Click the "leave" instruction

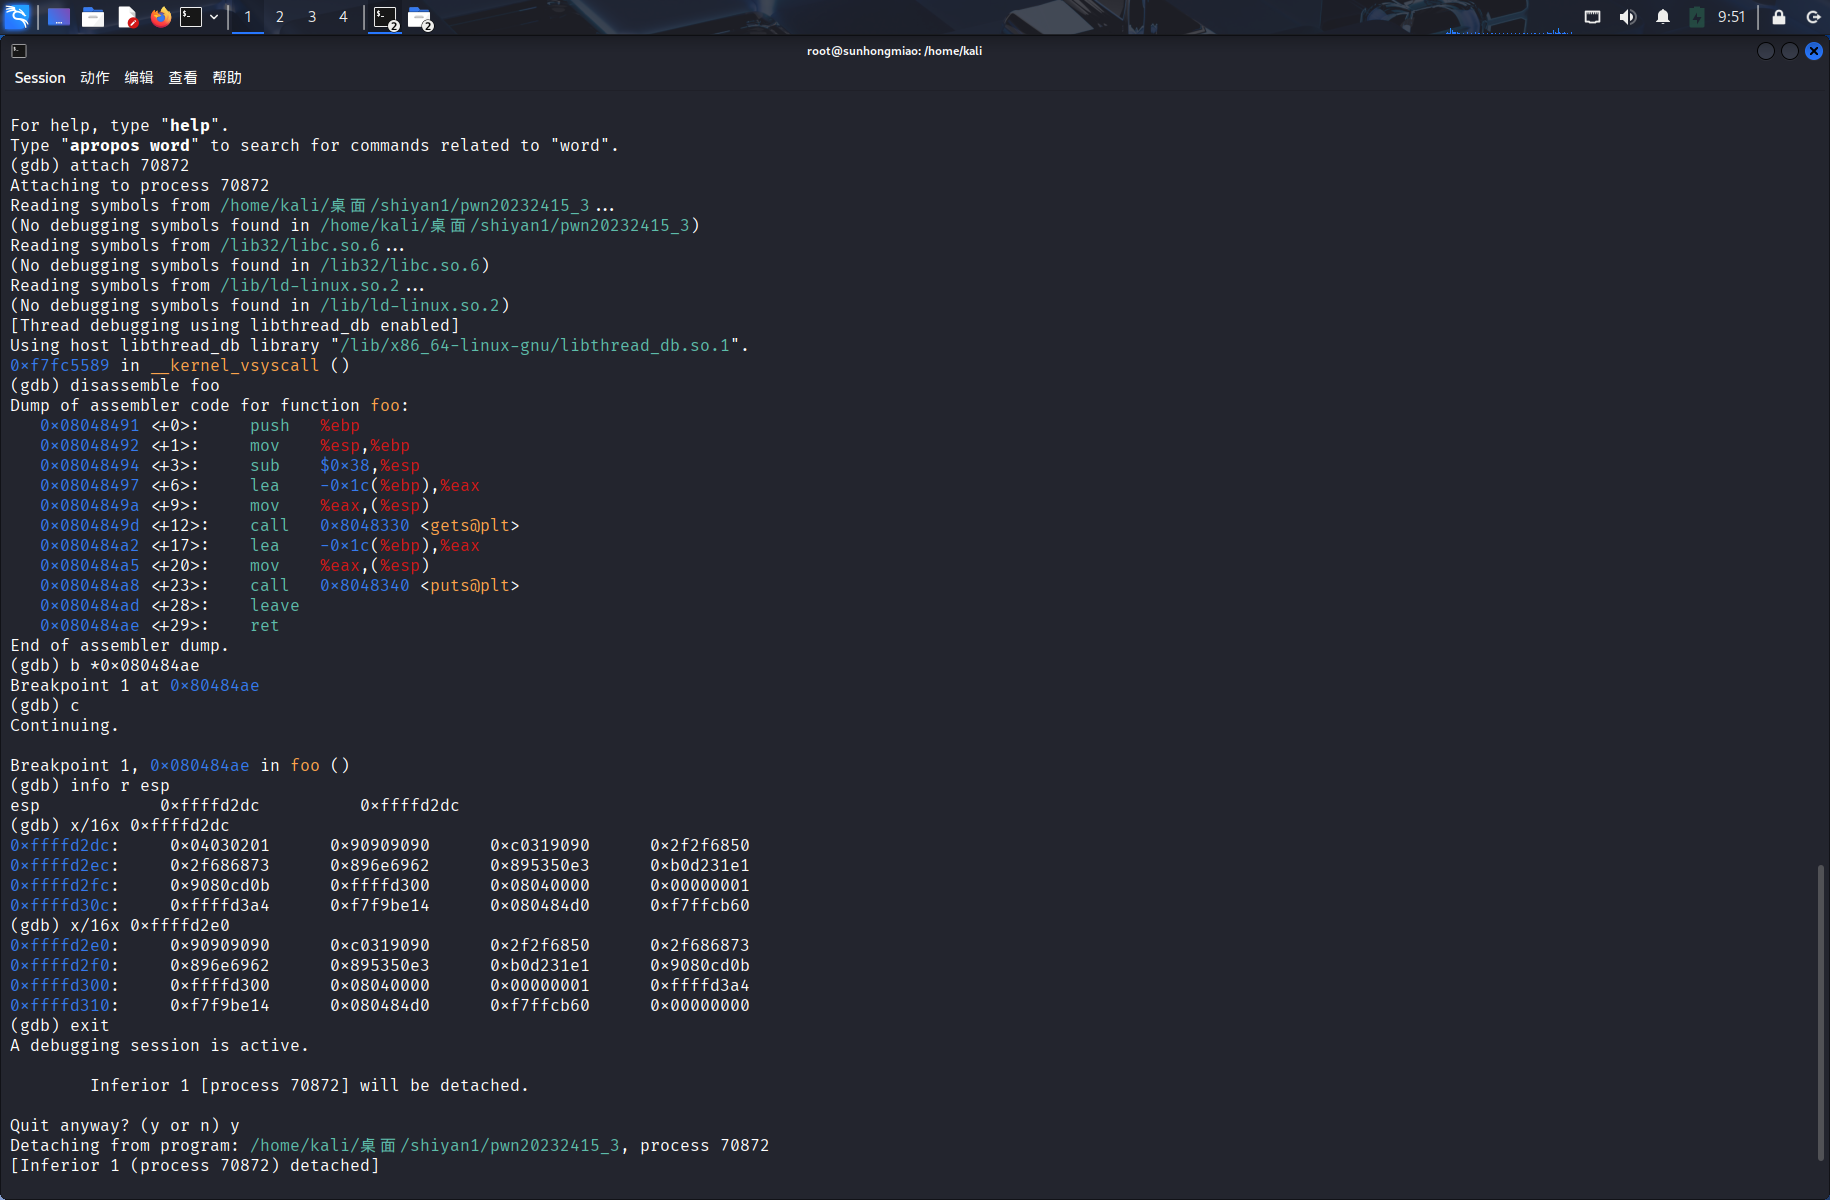click(x=275, y=605)
